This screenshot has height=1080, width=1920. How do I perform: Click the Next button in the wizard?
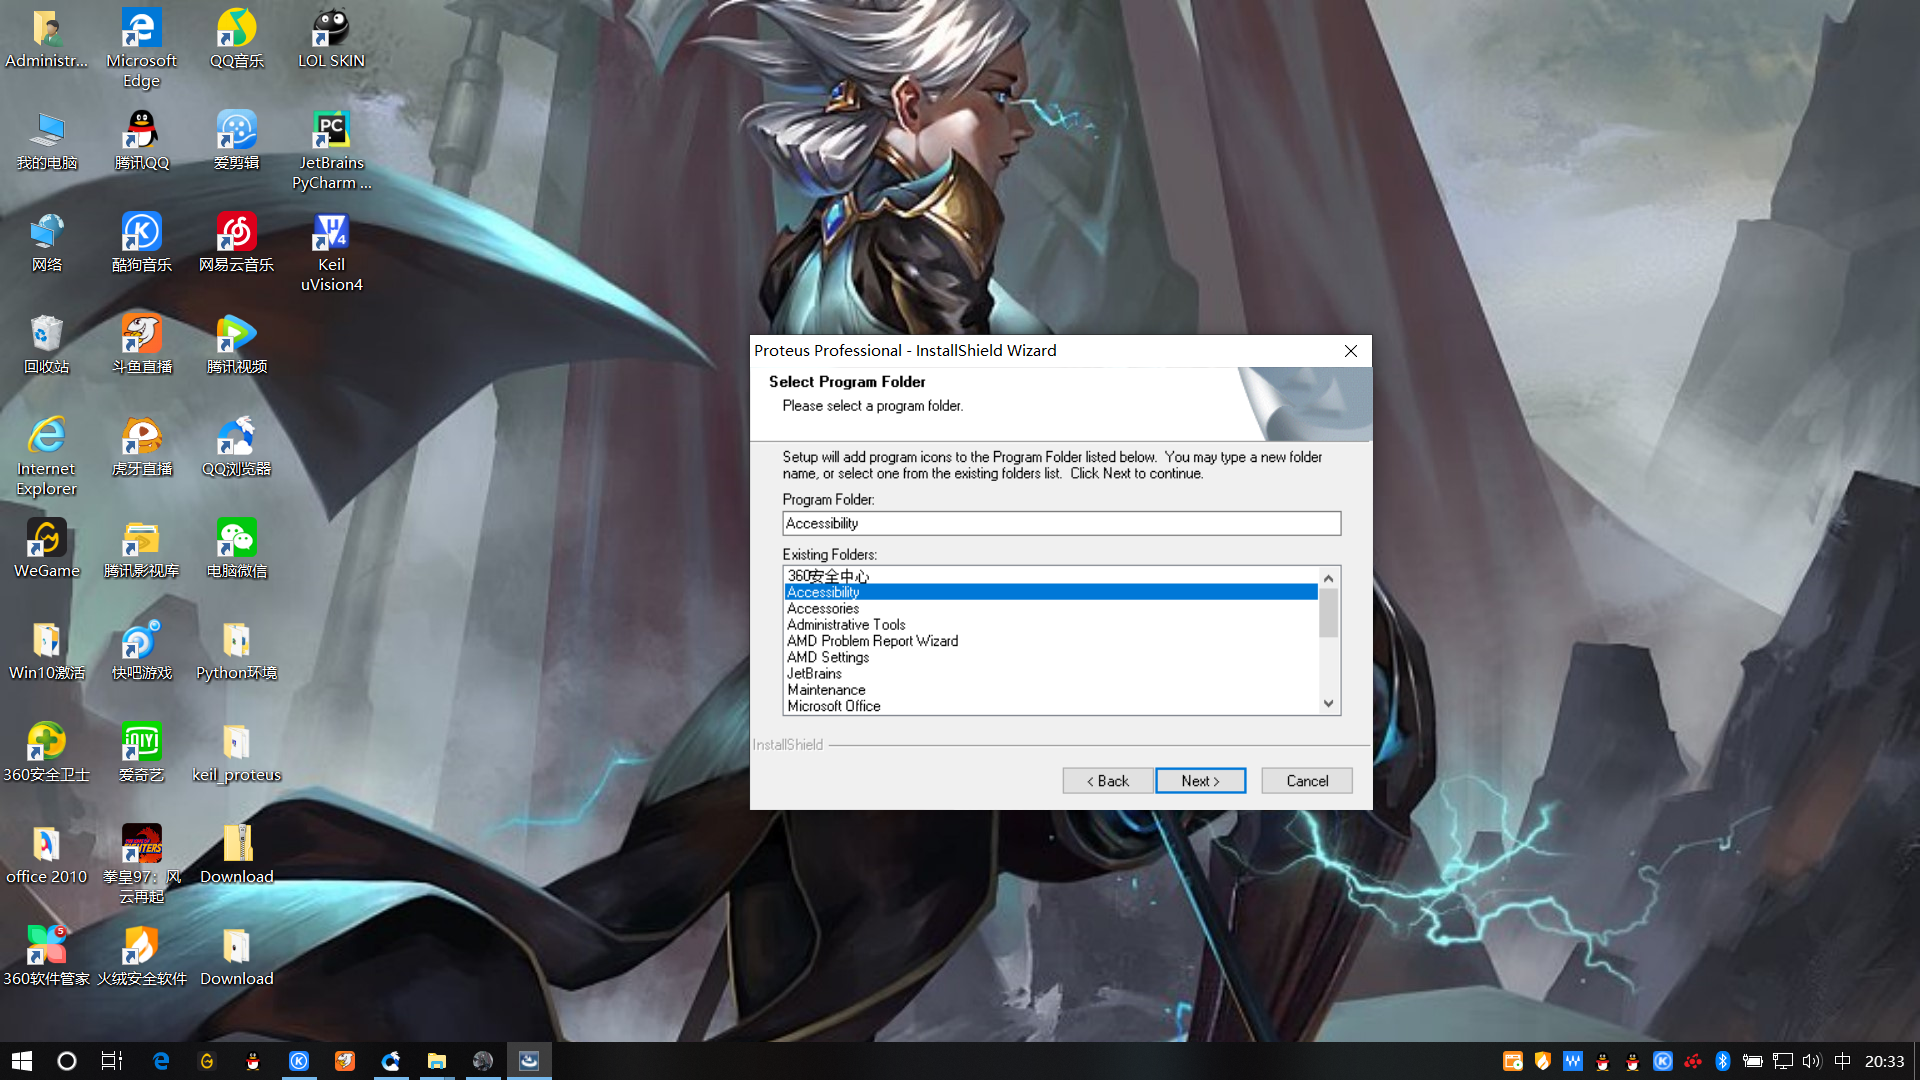1200,781
